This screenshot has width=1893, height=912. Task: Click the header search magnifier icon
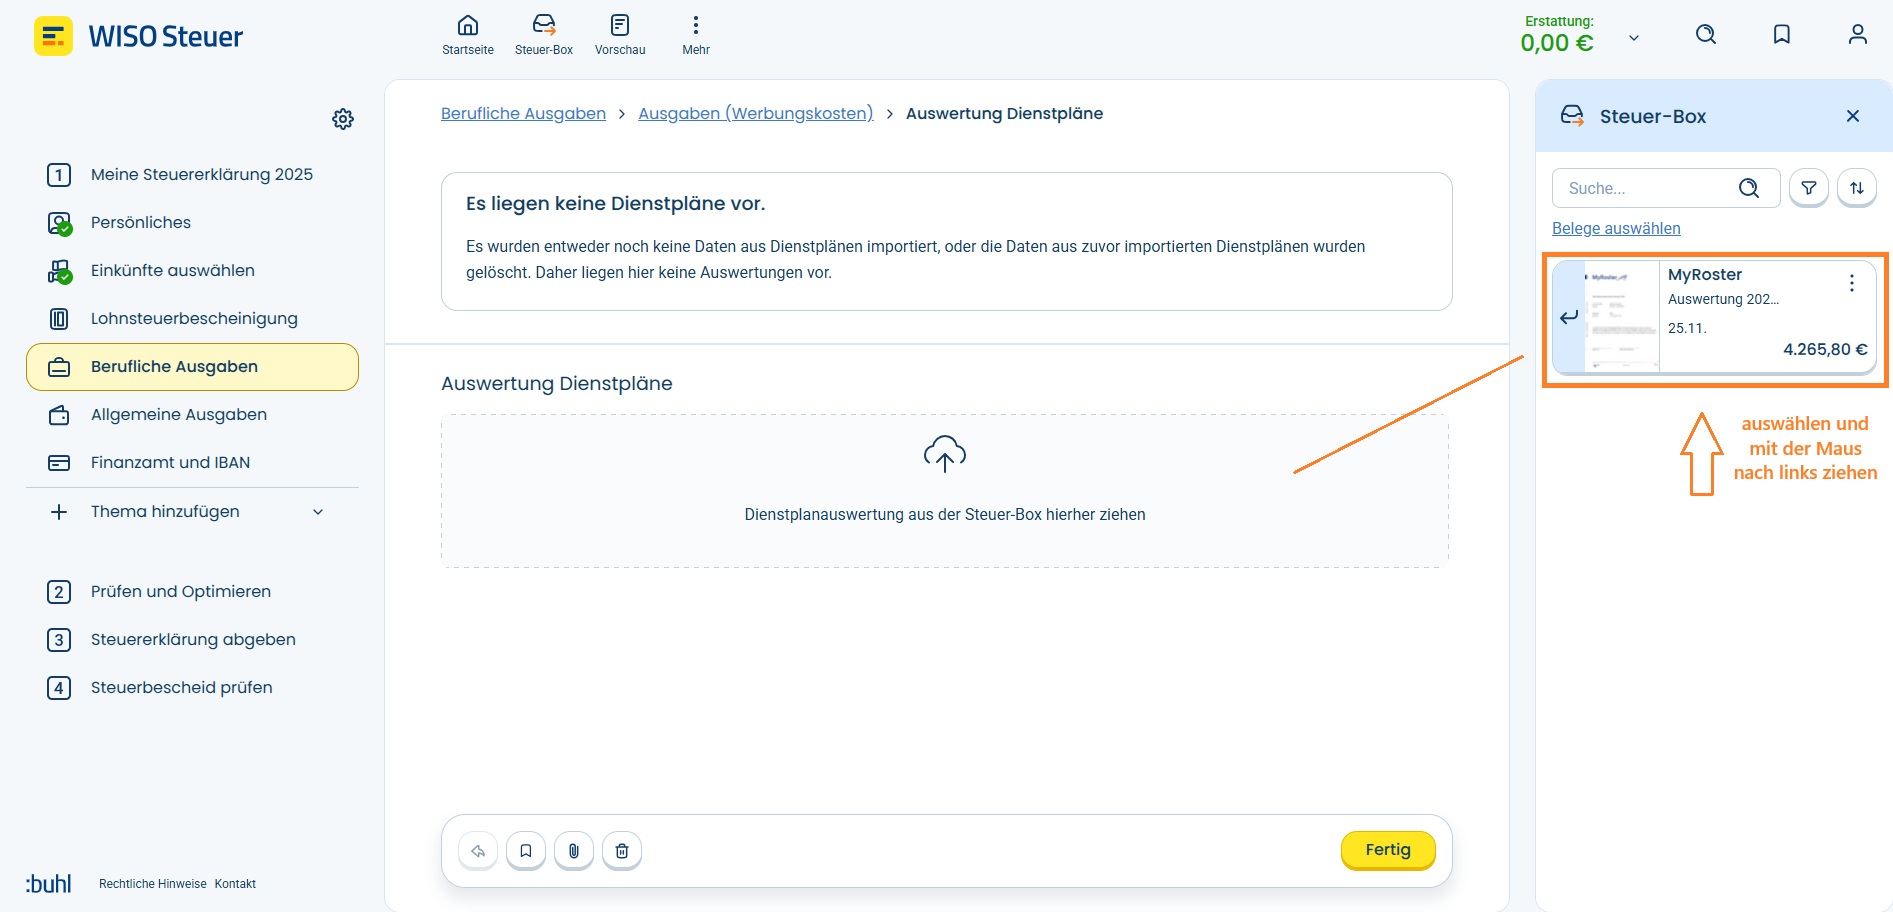[x=1706, y=35]
